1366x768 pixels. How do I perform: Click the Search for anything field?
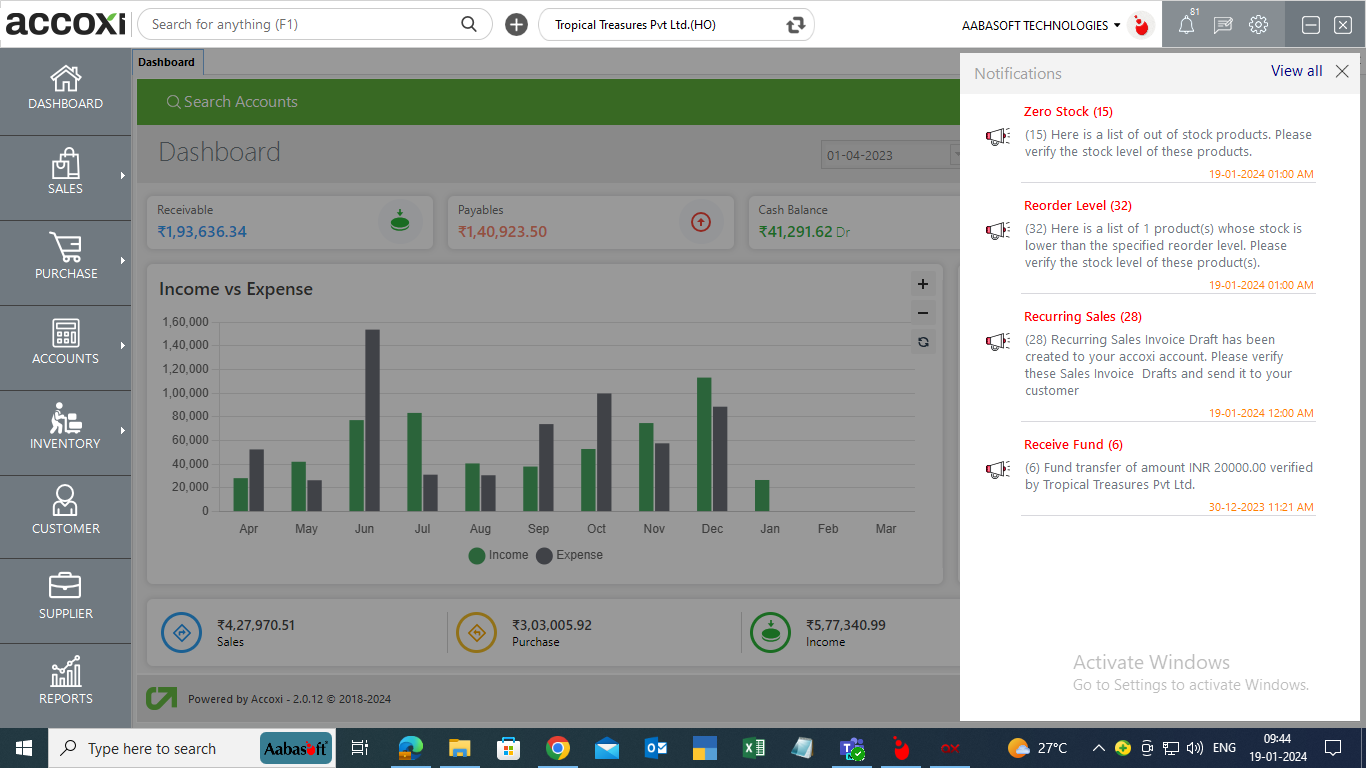(300, 25)
